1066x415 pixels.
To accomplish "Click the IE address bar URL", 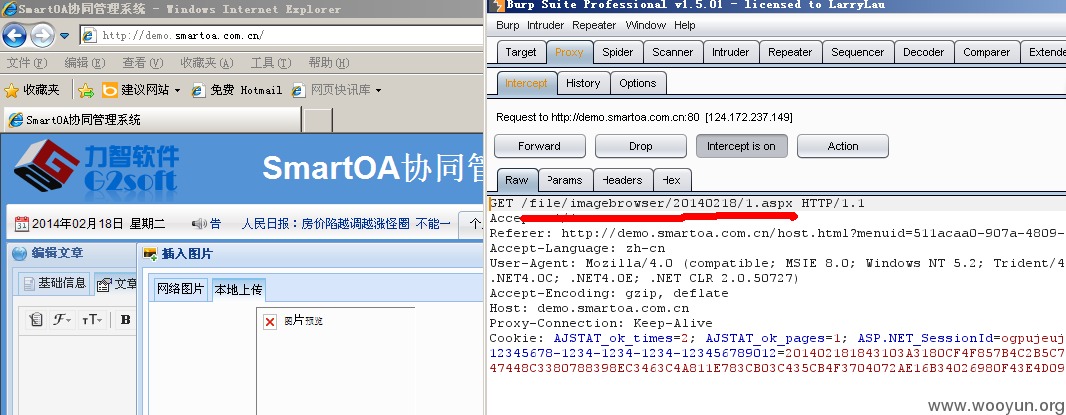I will tap(183, 35).
